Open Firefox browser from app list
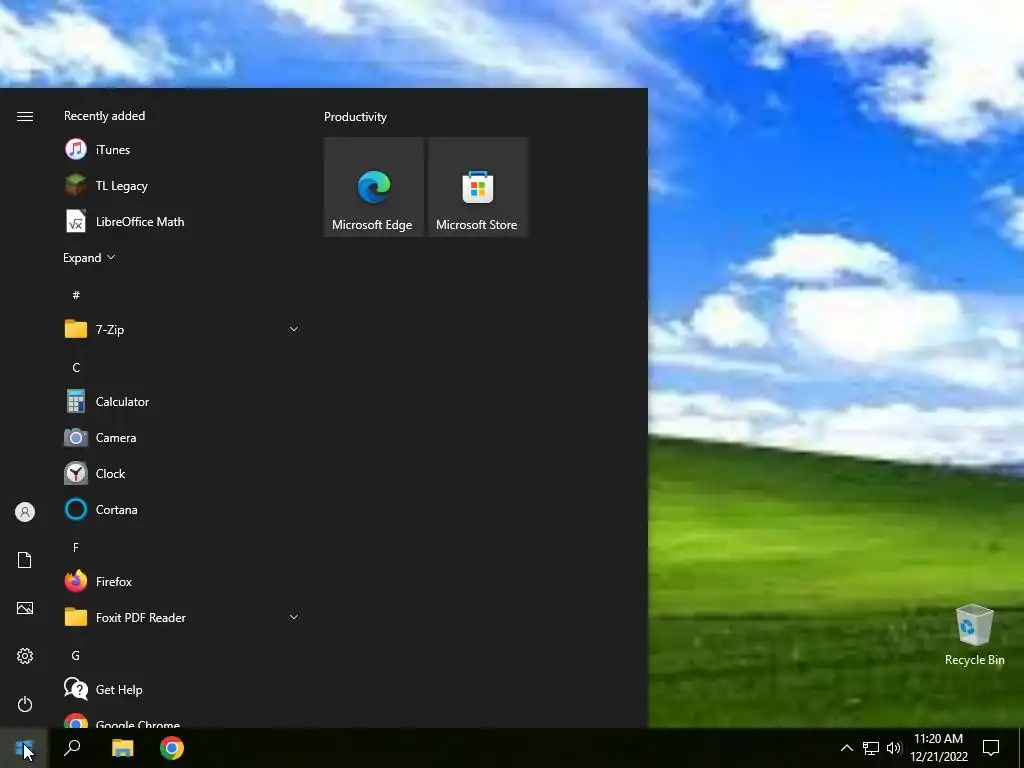 [x=183, y=581]
